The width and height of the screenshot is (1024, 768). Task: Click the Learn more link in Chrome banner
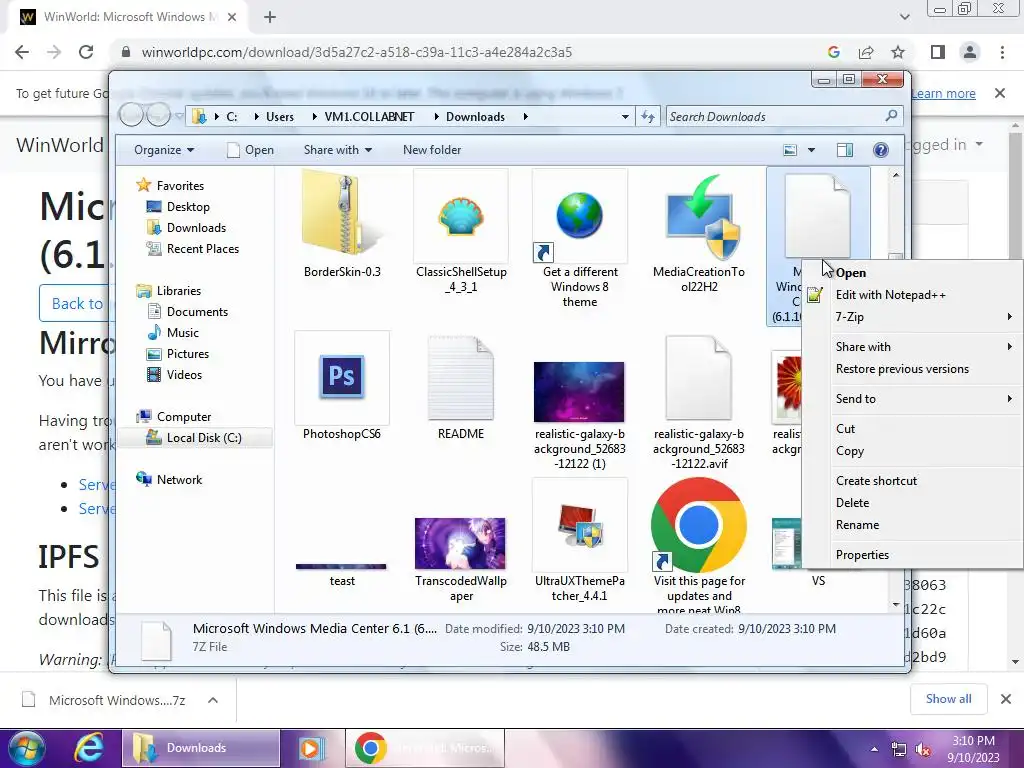(x=943, y=93)
